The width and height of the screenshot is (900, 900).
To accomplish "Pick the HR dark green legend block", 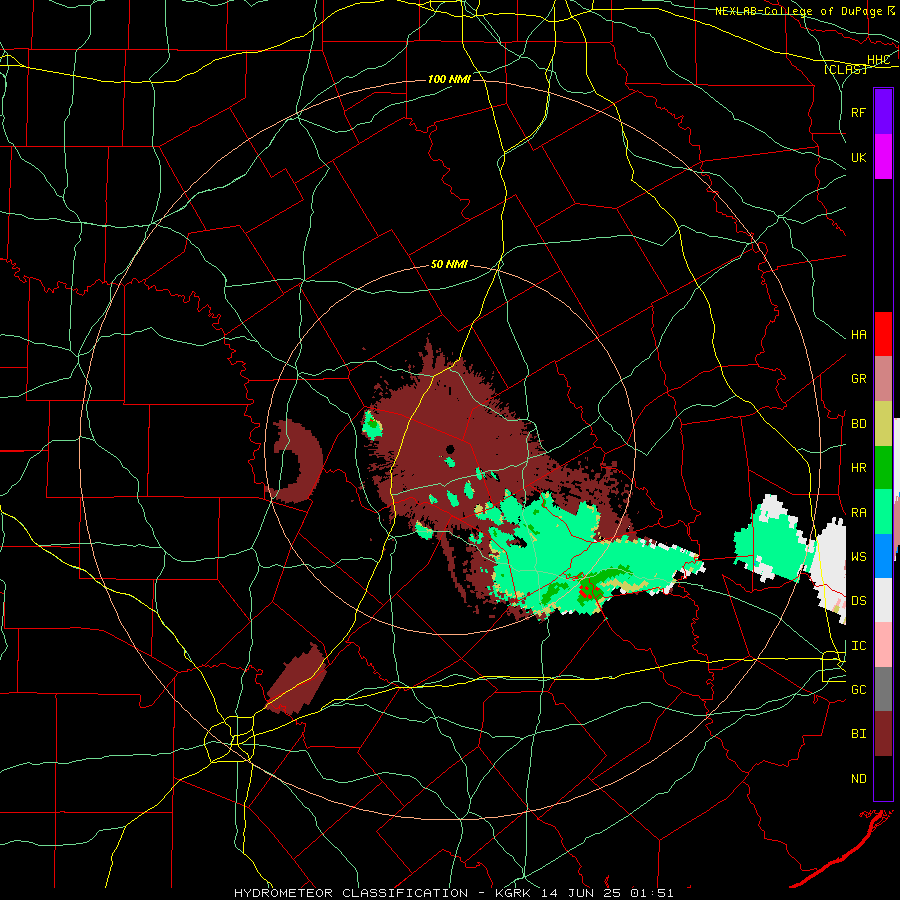I will tap(883, 468).
